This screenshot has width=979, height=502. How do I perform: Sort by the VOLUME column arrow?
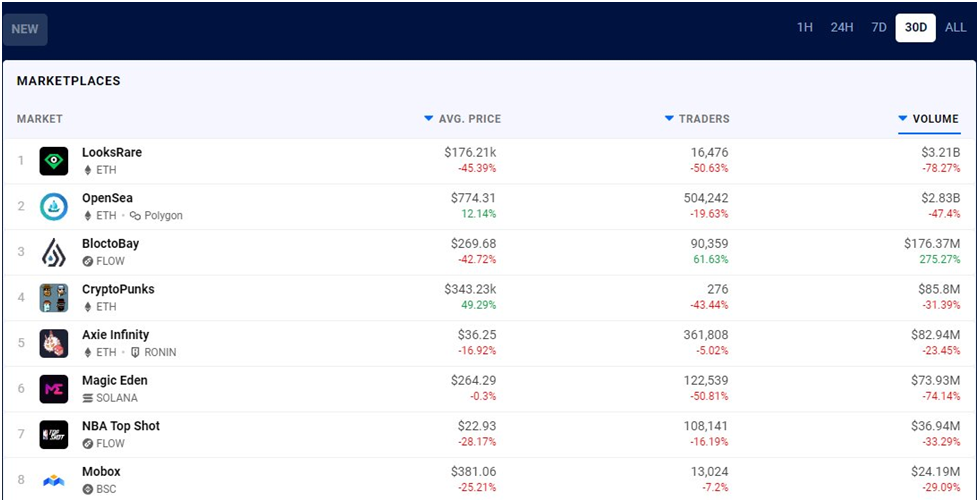pyautogui.click(x=903, y=118)
